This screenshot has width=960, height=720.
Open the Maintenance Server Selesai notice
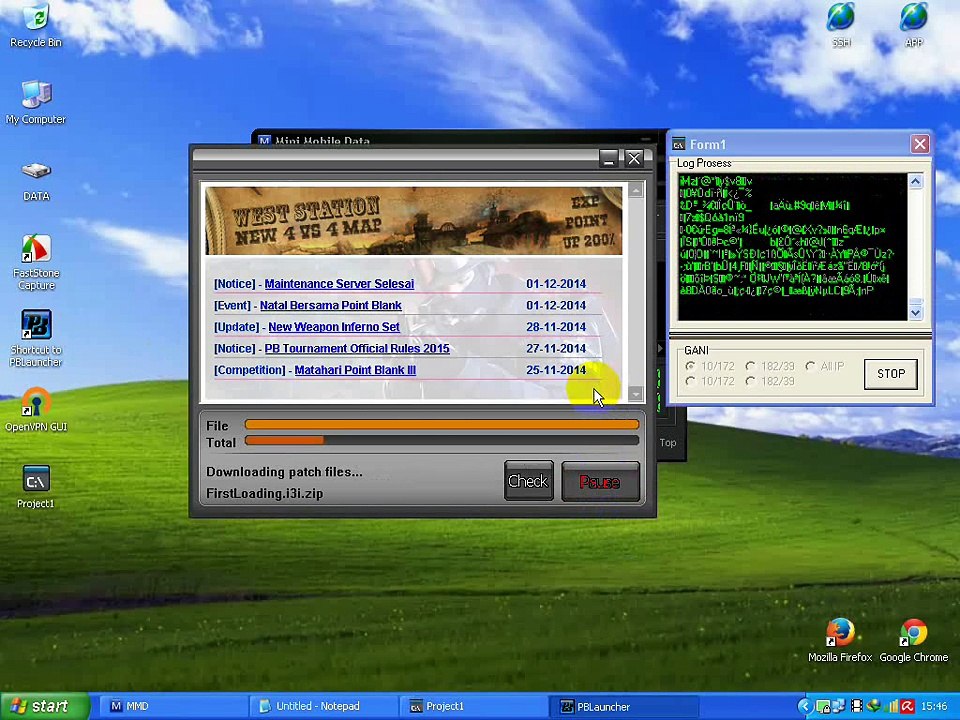(339, 284)
